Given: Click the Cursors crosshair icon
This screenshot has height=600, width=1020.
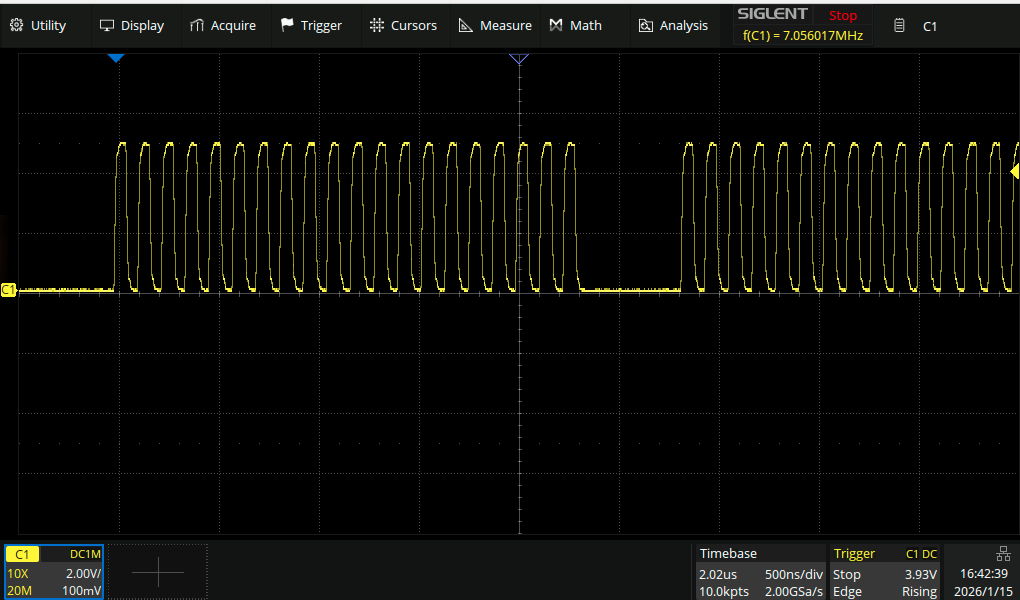Looking at the screenshot, I should click(377, 25).
